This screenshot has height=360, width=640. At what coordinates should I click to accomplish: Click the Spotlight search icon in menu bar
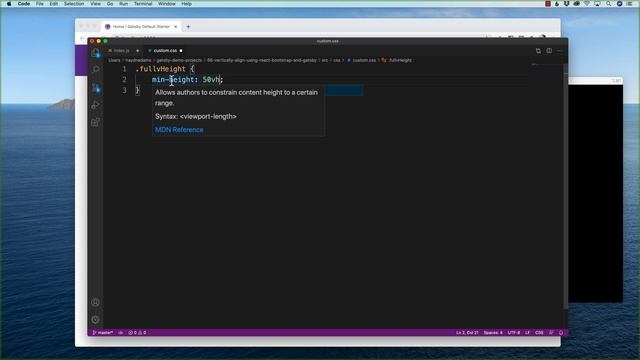(609, 4)
